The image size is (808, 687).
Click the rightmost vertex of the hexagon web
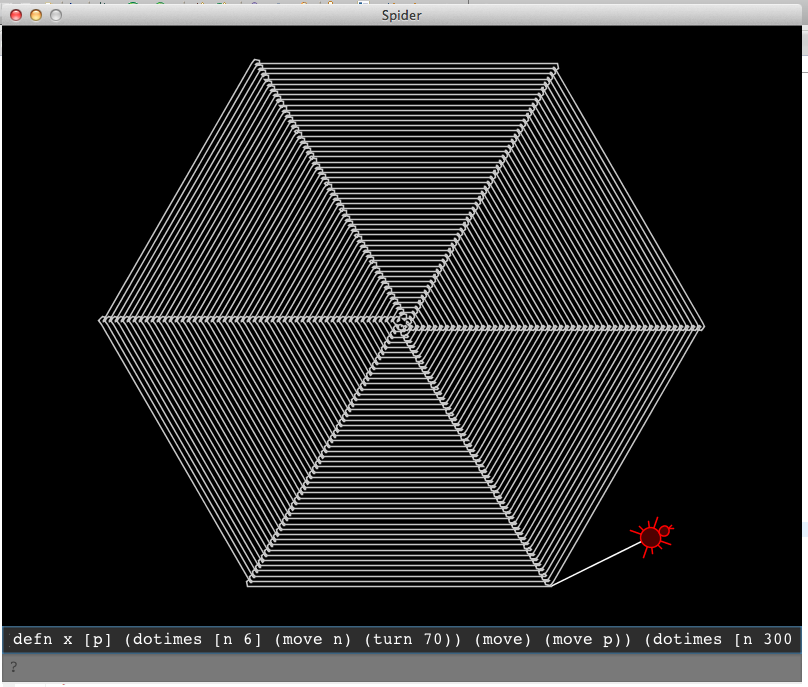(x=703, y=326)
